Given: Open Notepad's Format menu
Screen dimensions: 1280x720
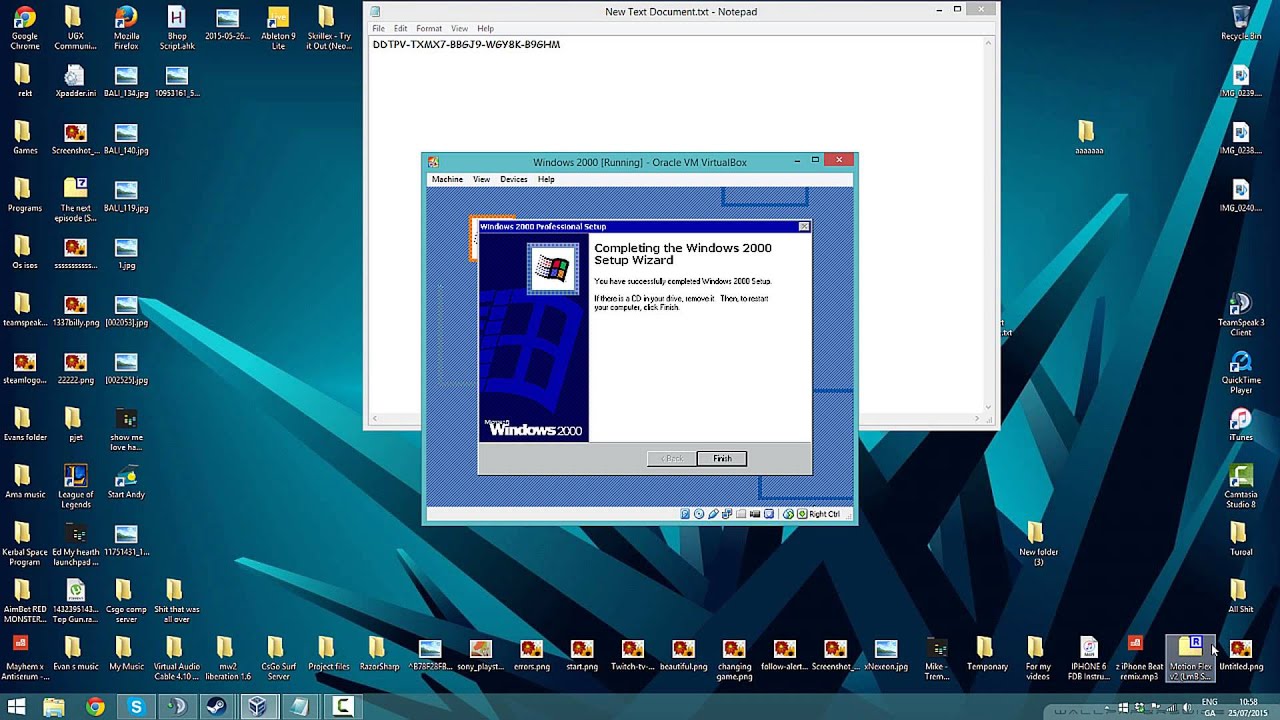Looking at the screenshot, I should [x=429, y=28].
